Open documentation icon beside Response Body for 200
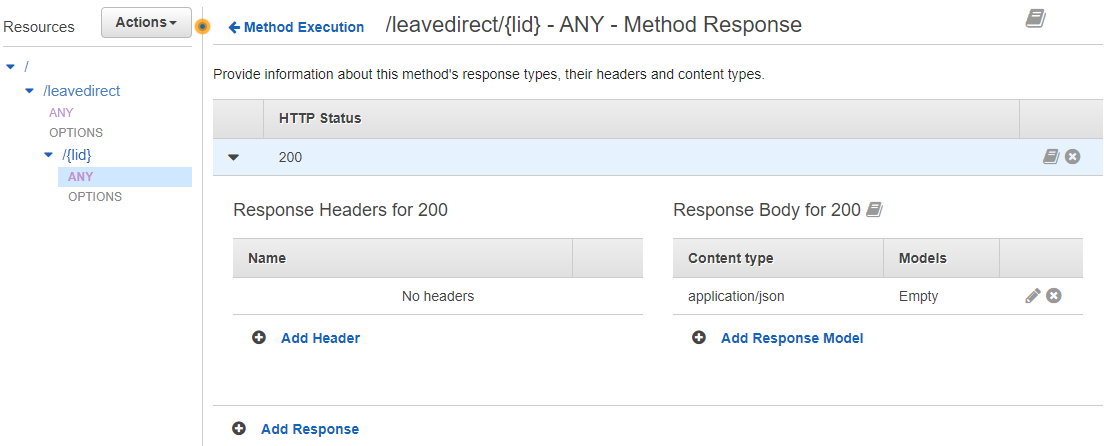 coord(874,210)
